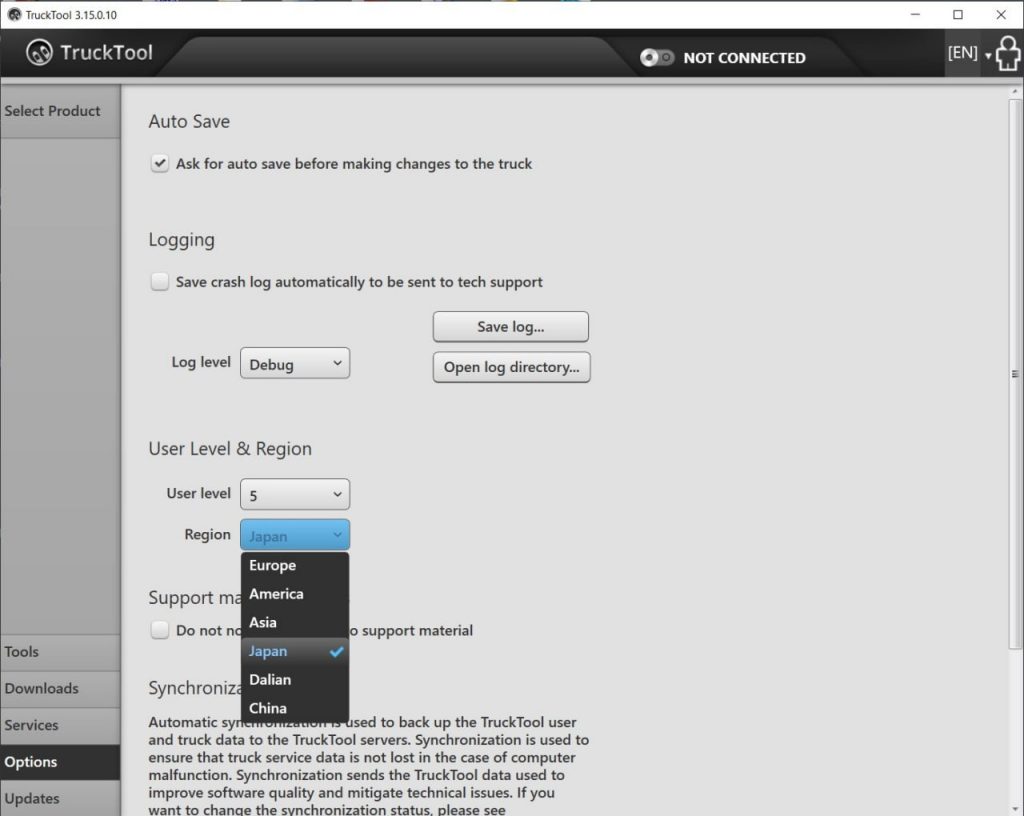Open the [EN] language selector
Image resolution: width=1024 pixels, height=816 pixels.
point(968,54)
